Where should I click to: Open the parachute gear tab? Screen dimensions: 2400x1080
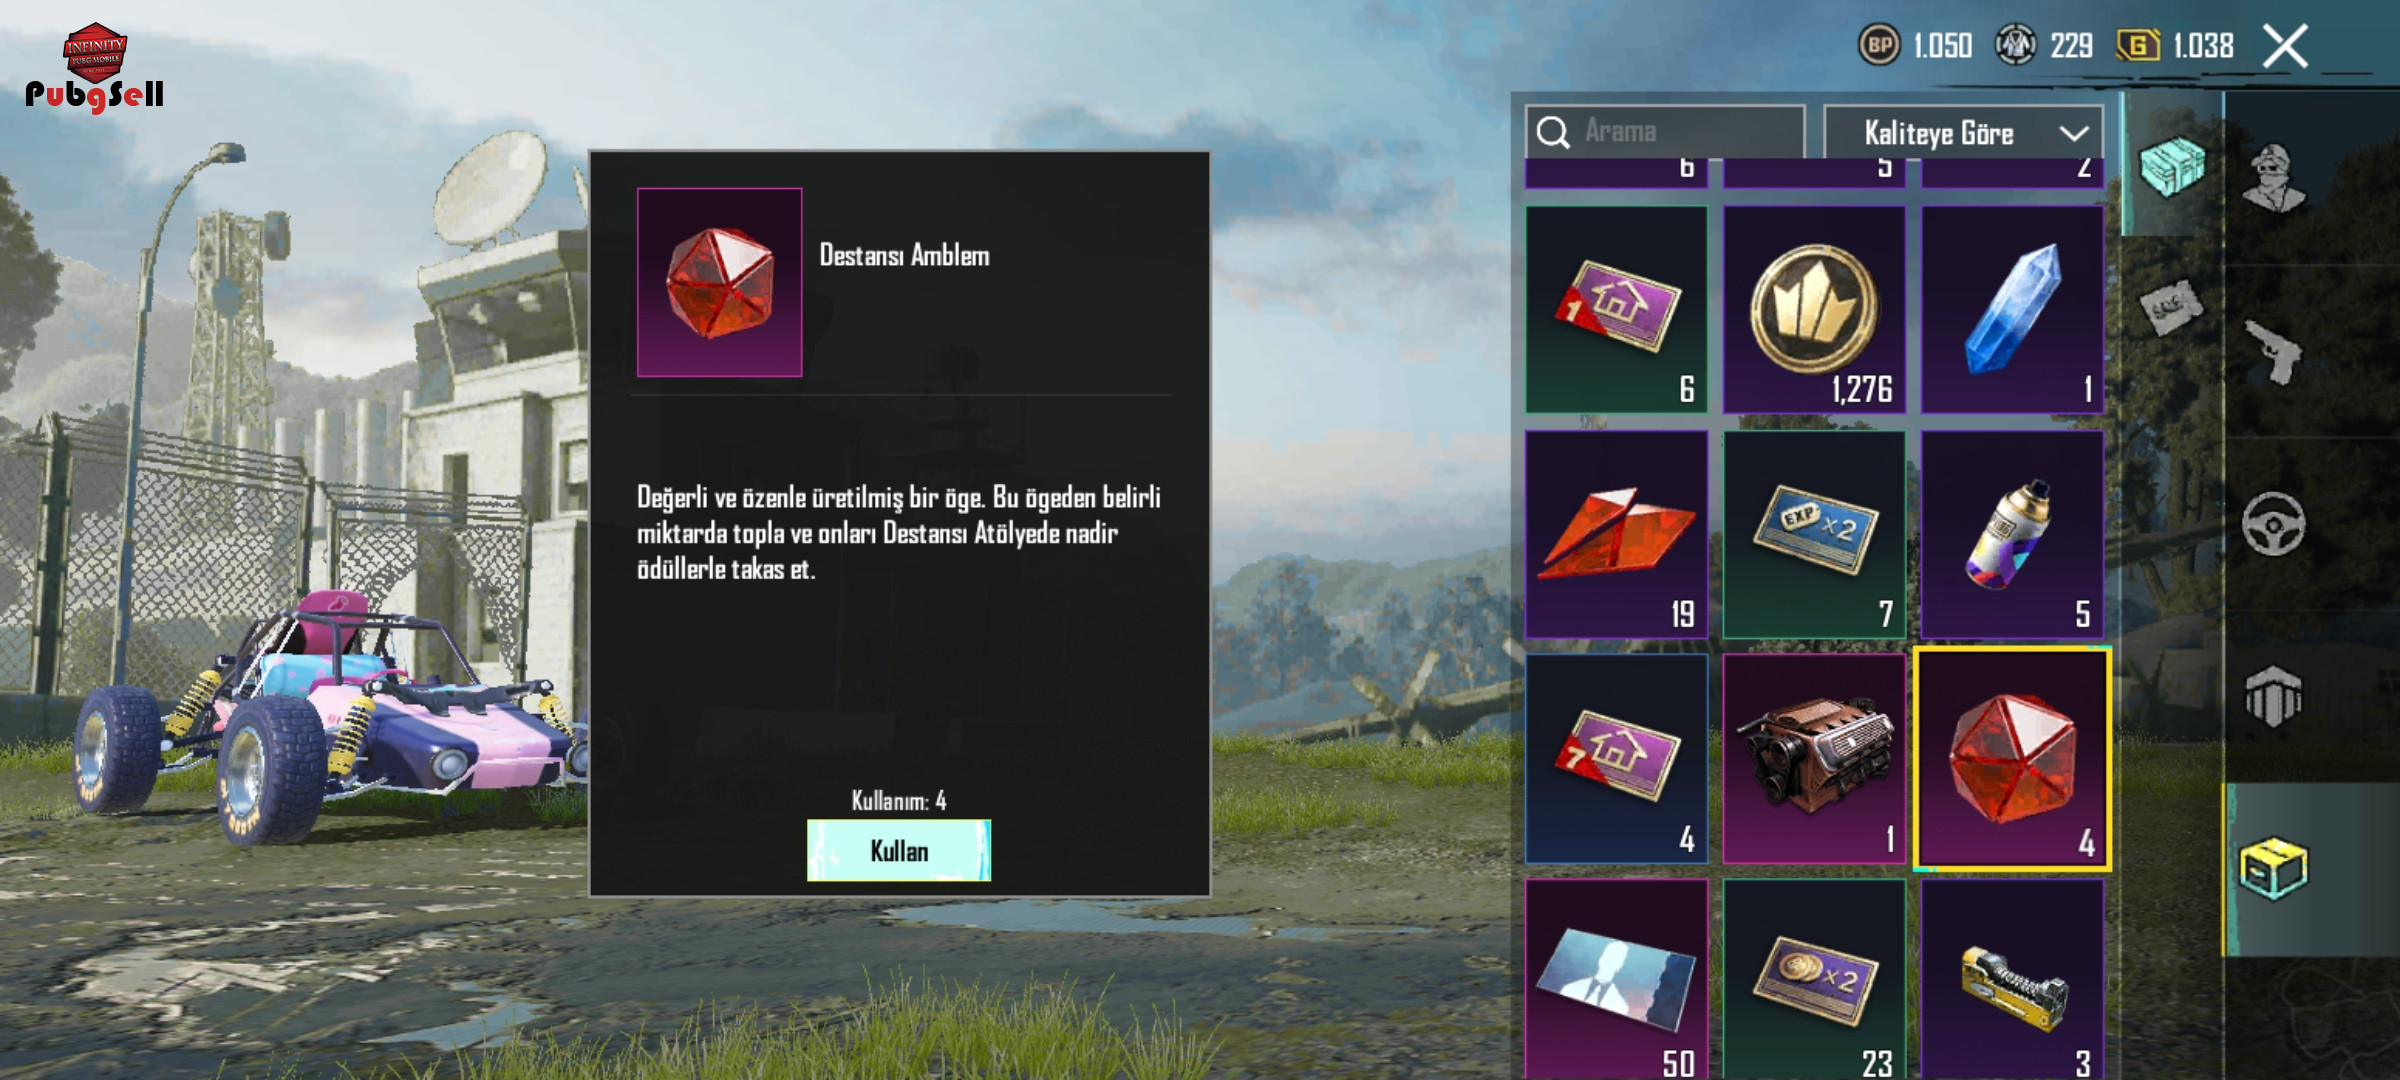(x=2274, y=696)
